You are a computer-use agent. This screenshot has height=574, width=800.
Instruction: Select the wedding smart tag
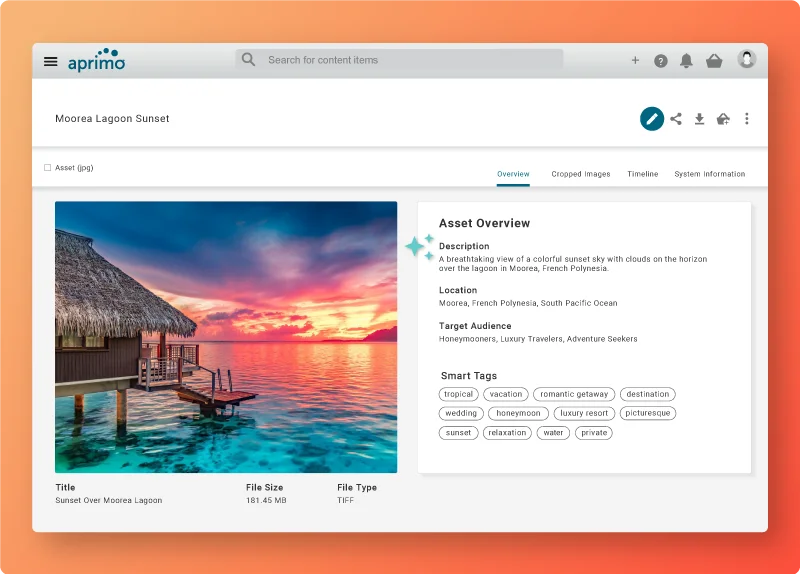point(461,413)
